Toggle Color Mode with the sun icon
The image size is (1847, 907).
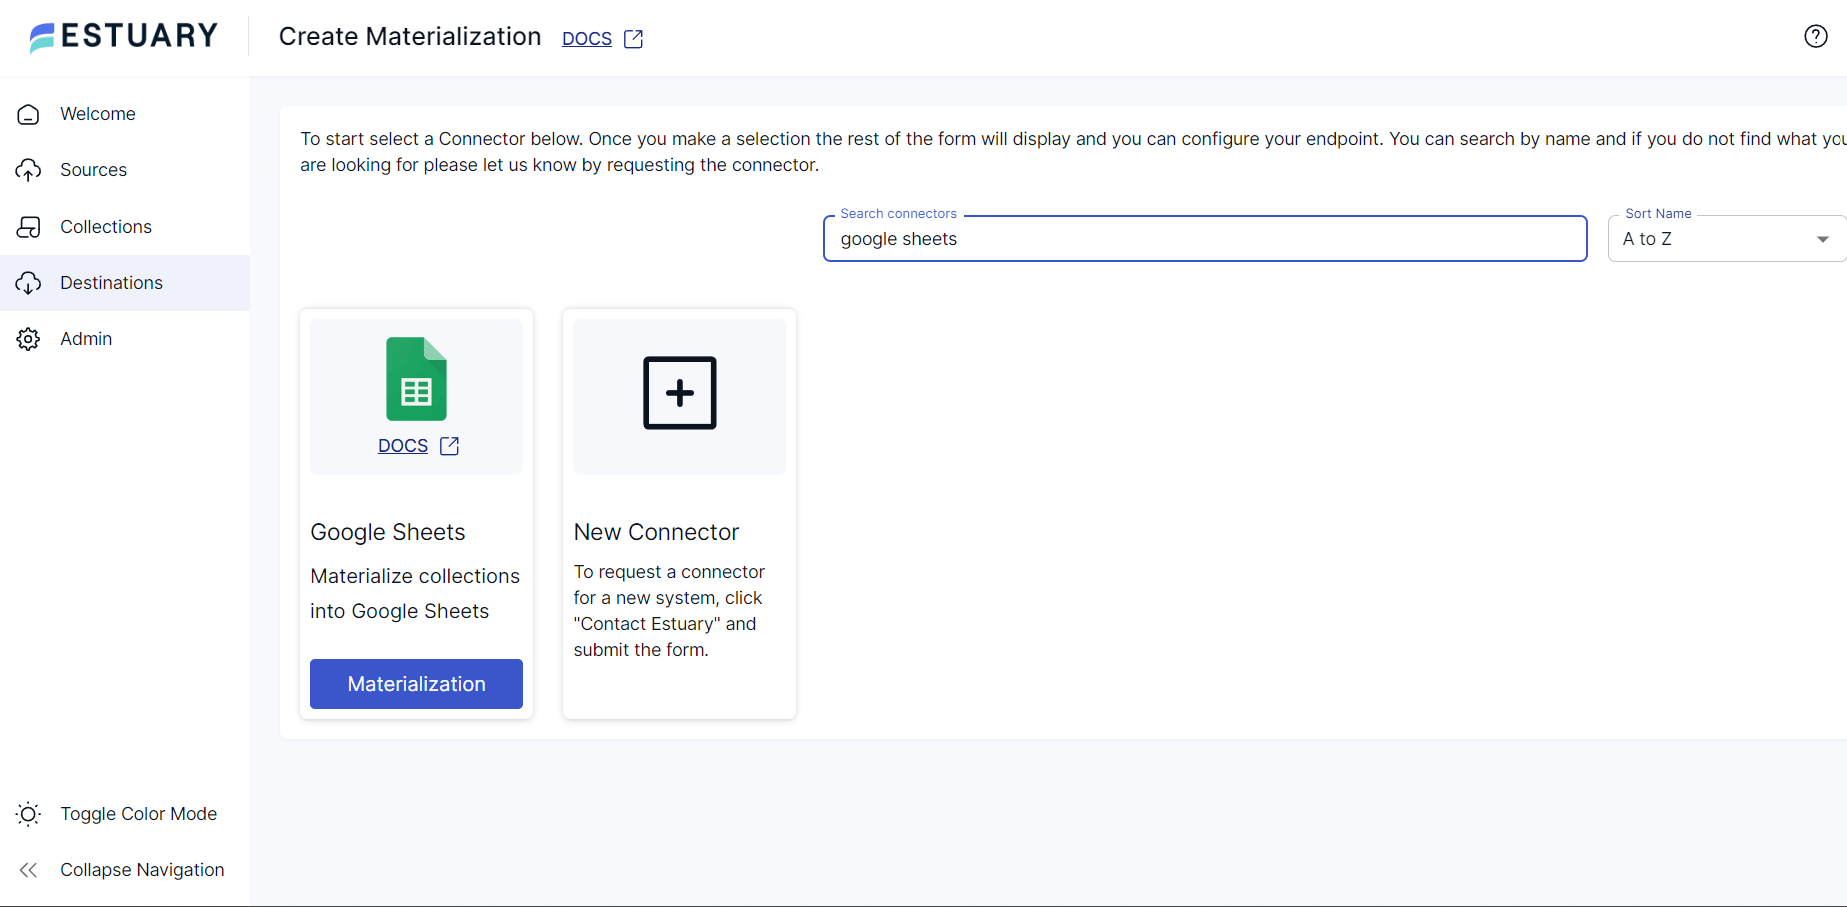point(28,814)
